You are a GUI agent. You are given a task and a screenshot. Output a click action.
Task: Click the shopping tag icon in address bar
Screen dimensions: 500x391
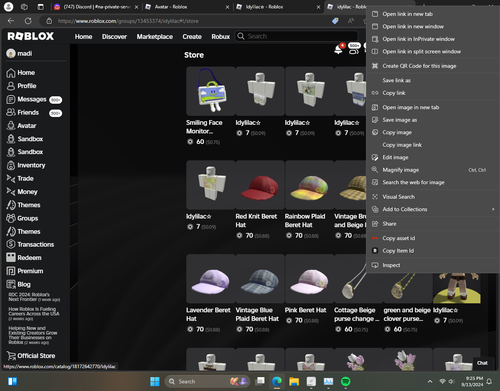pyautogui.click(x=335, y=21)
